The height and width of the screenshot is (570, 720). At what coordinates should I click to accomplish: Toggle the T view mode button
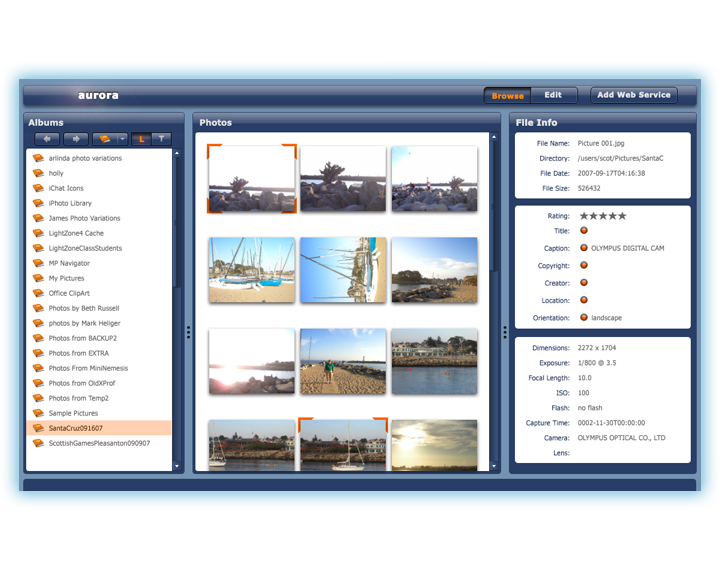(x=161, y=139)
